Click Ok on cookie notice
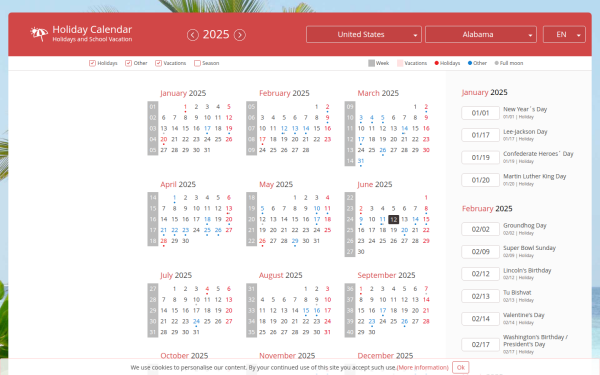The image size is (600, 375). (460, 367)
